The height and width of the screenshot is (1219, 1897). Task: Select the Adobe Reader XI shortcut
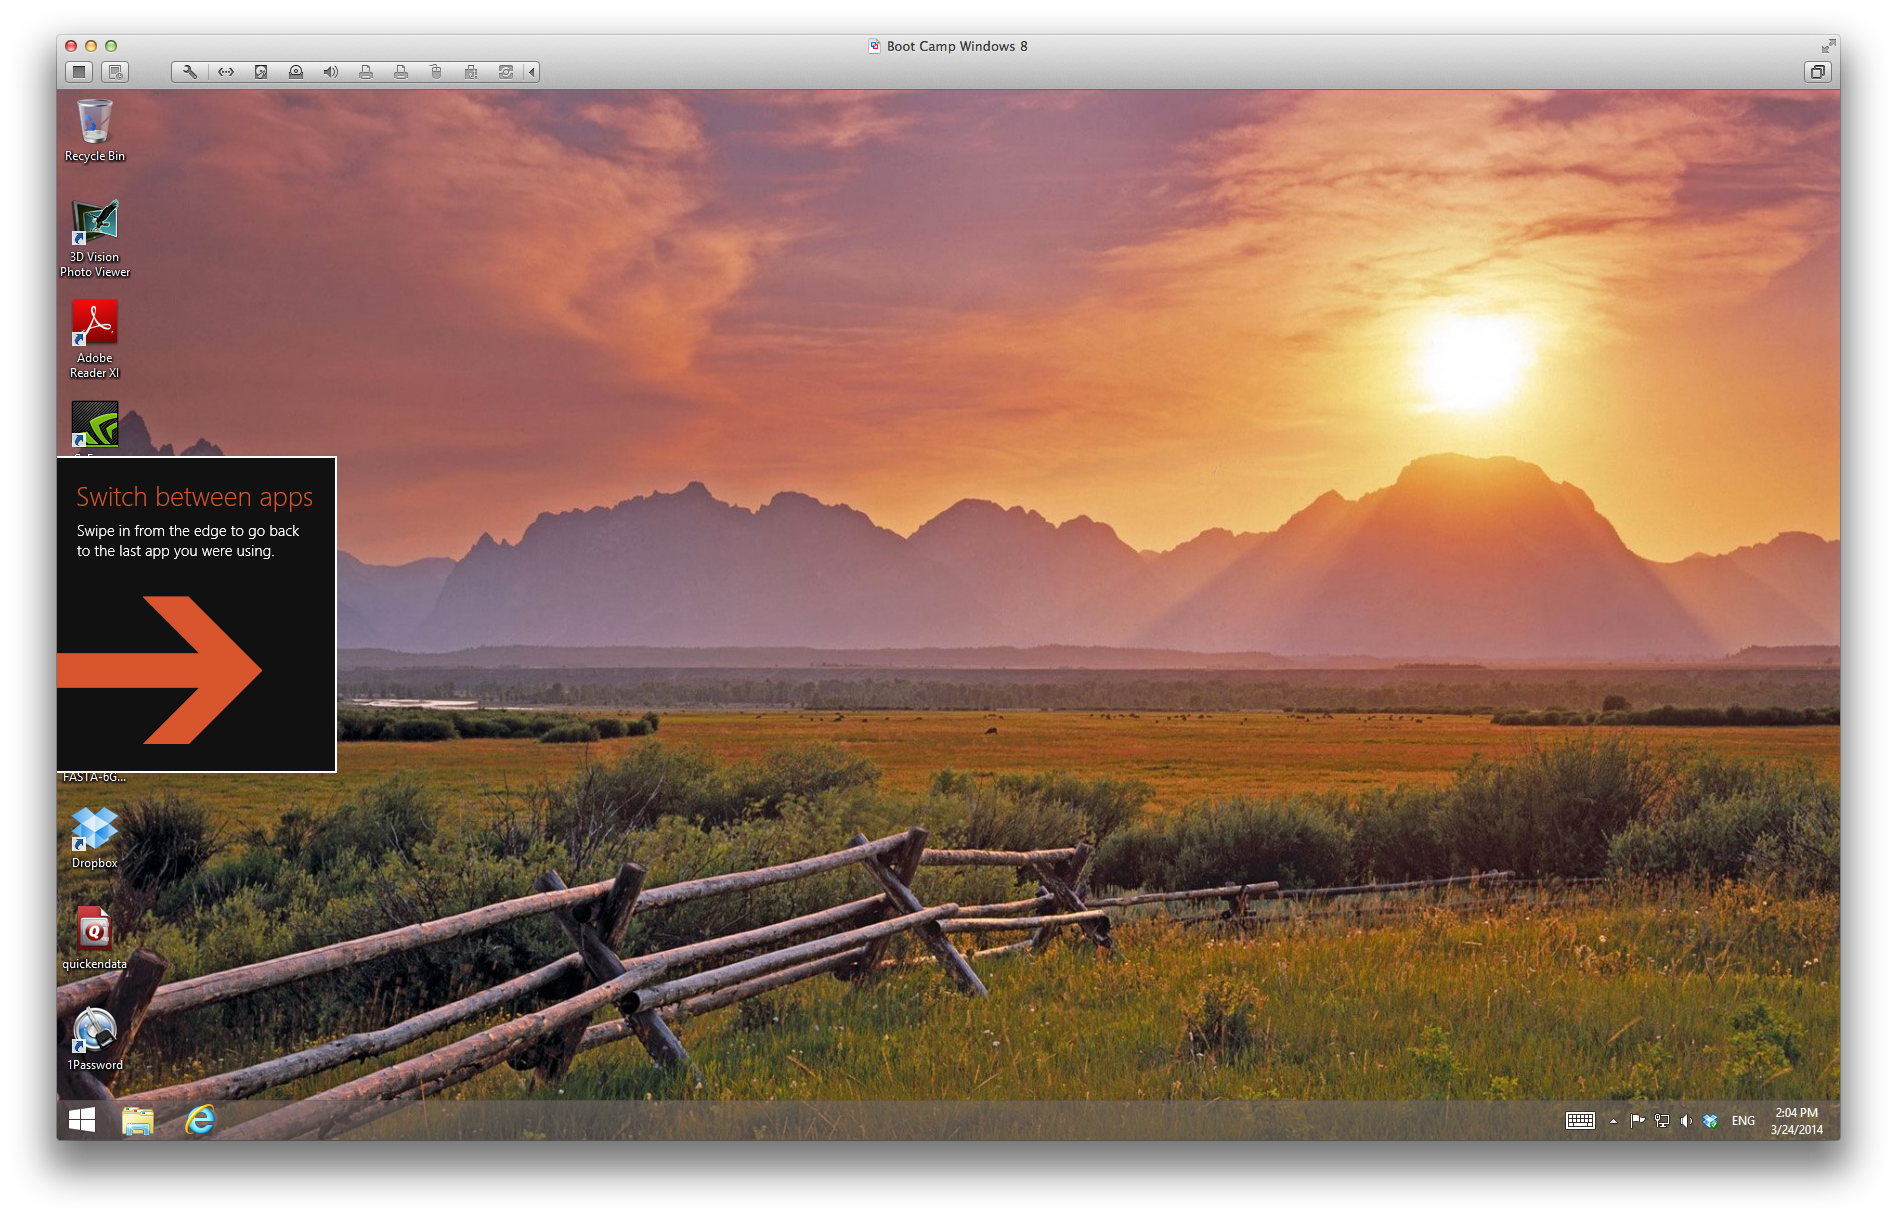[x=95, y=339]
